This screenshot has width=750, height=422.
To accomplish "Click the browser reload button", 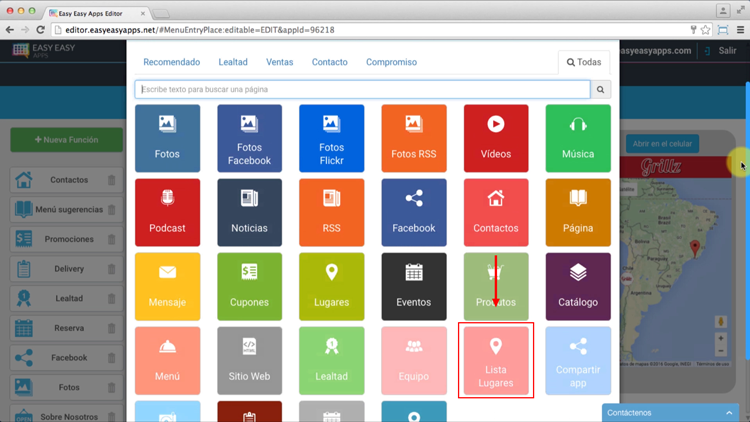I will [41, 30].
